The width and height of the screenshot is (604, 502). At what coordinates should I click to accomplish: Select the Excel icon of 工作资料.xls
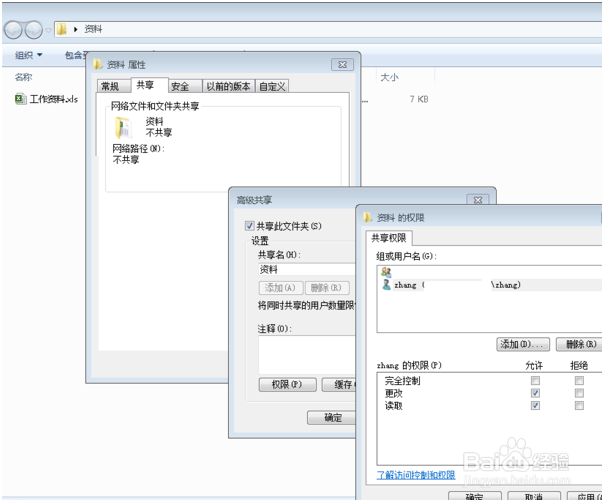20,99
